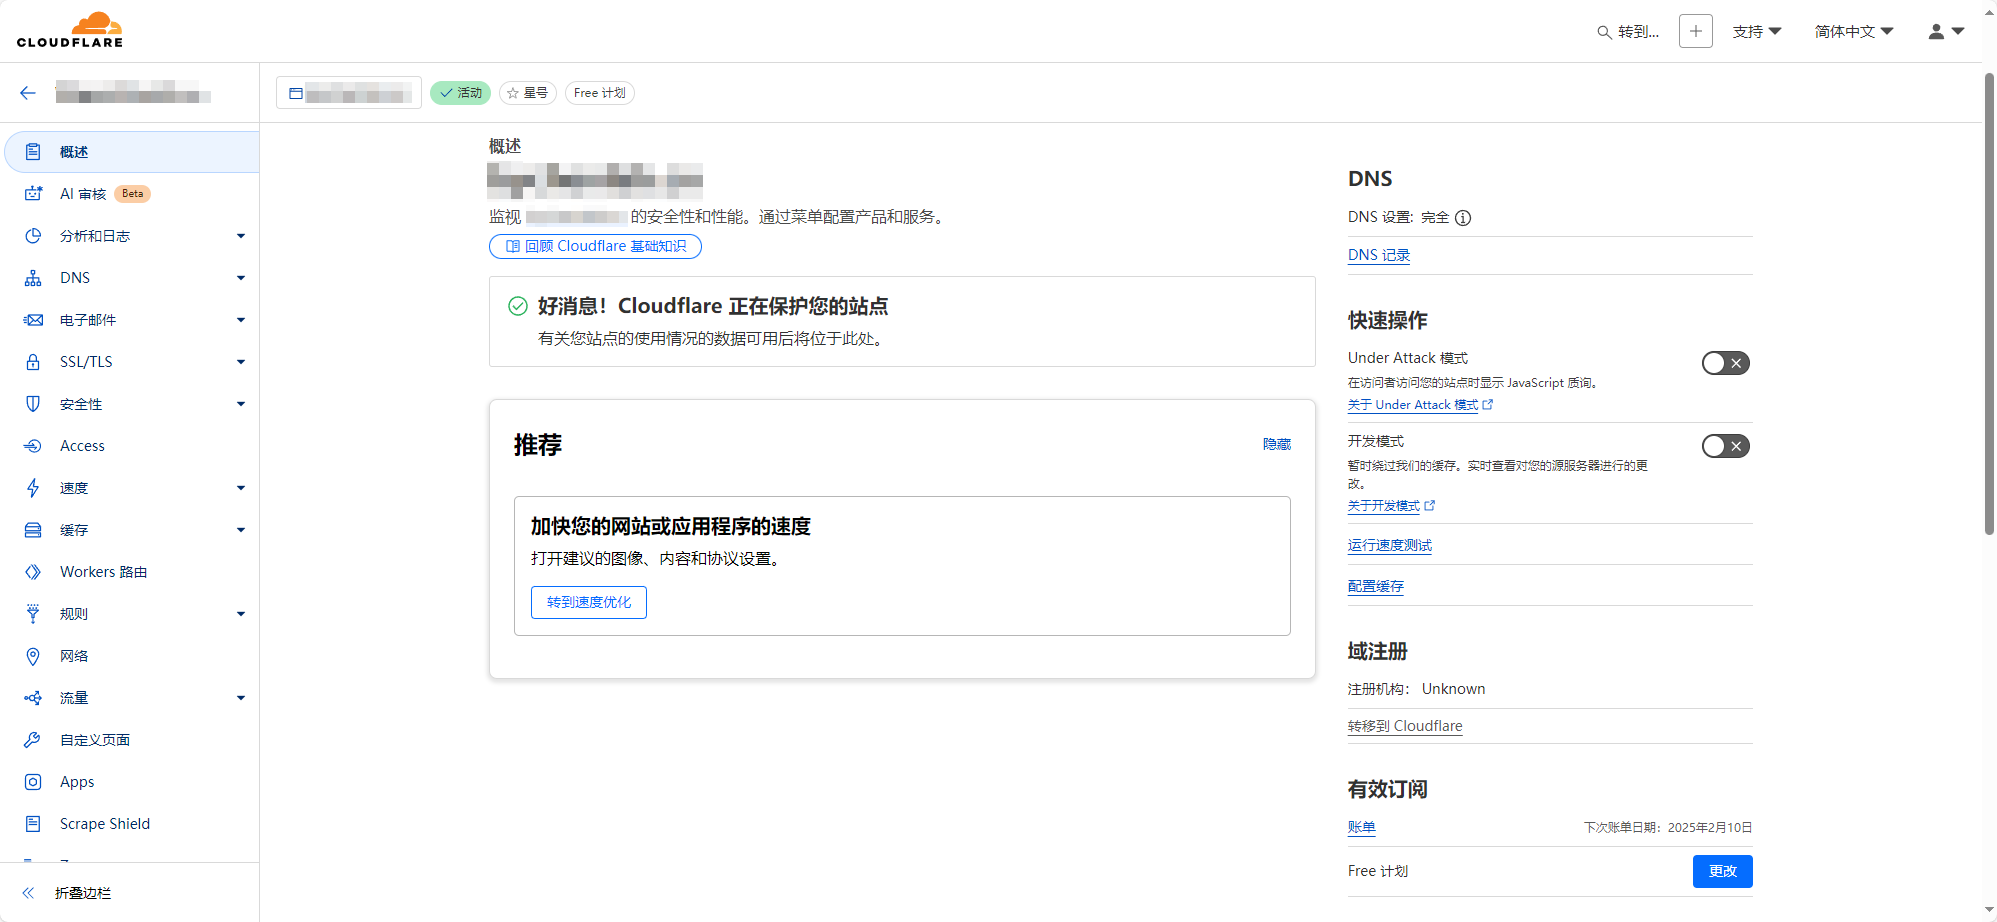Click the Access icon in sidebar
Viewport: 1997px width, 922px height.
(33, 446)
